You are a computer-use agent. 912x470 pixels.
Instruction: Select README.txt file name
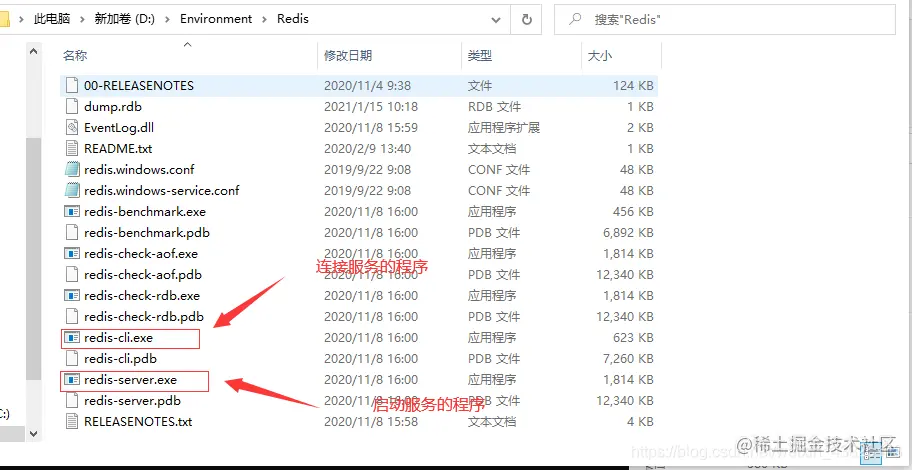click(118, 148)
